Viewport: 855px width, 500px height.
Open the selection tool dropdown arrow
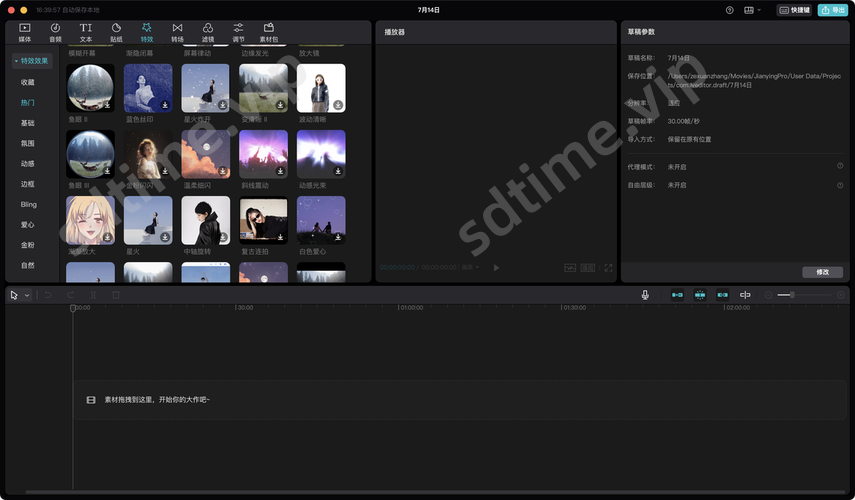(x=27, y=295)
